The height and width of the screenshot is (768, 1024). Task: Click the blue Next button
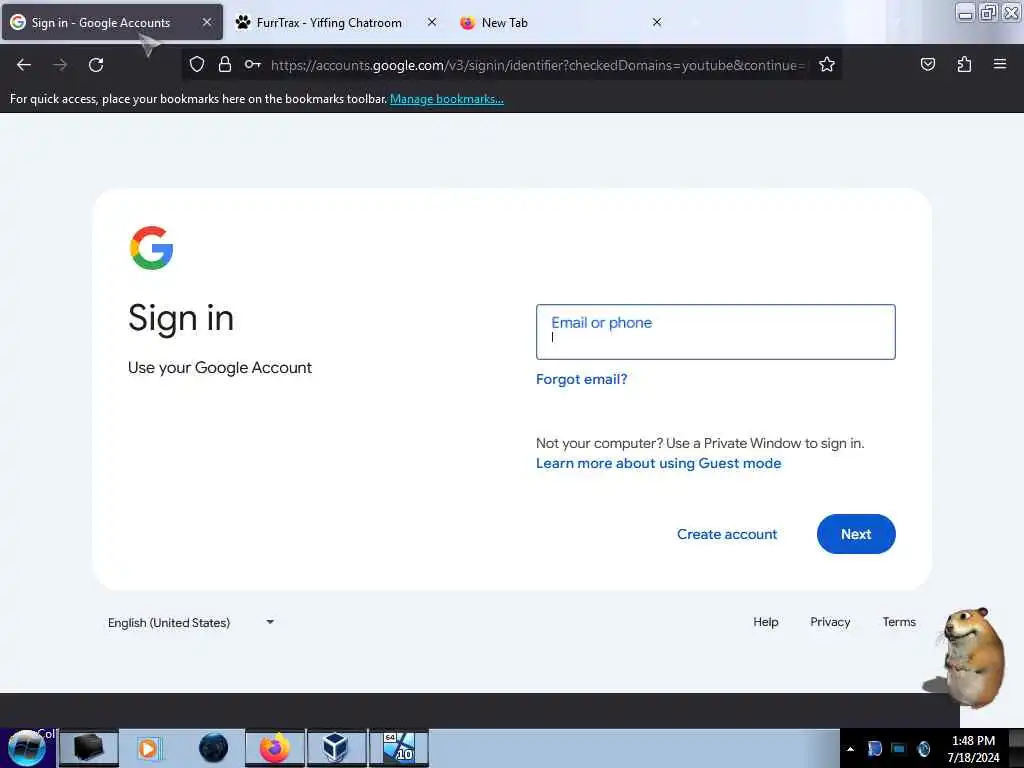click(856, 534)
